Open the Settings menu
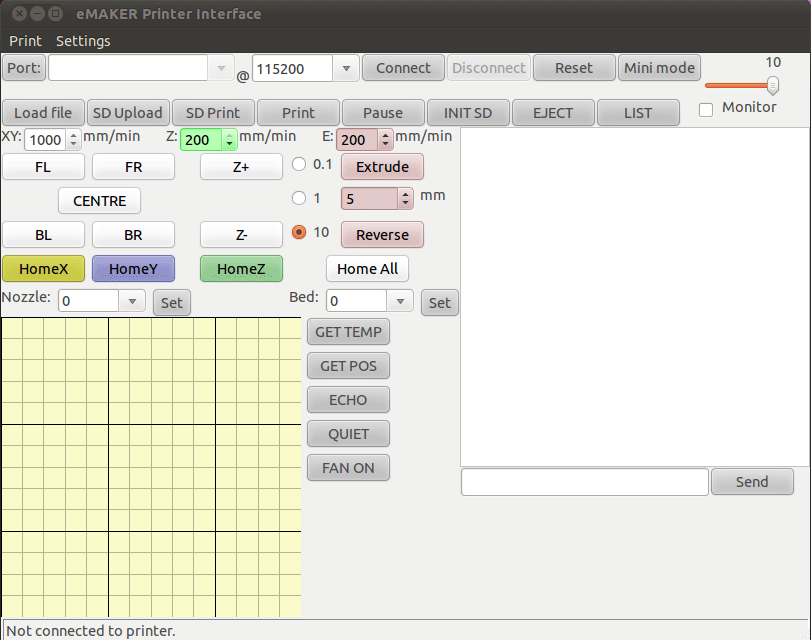 83,41
